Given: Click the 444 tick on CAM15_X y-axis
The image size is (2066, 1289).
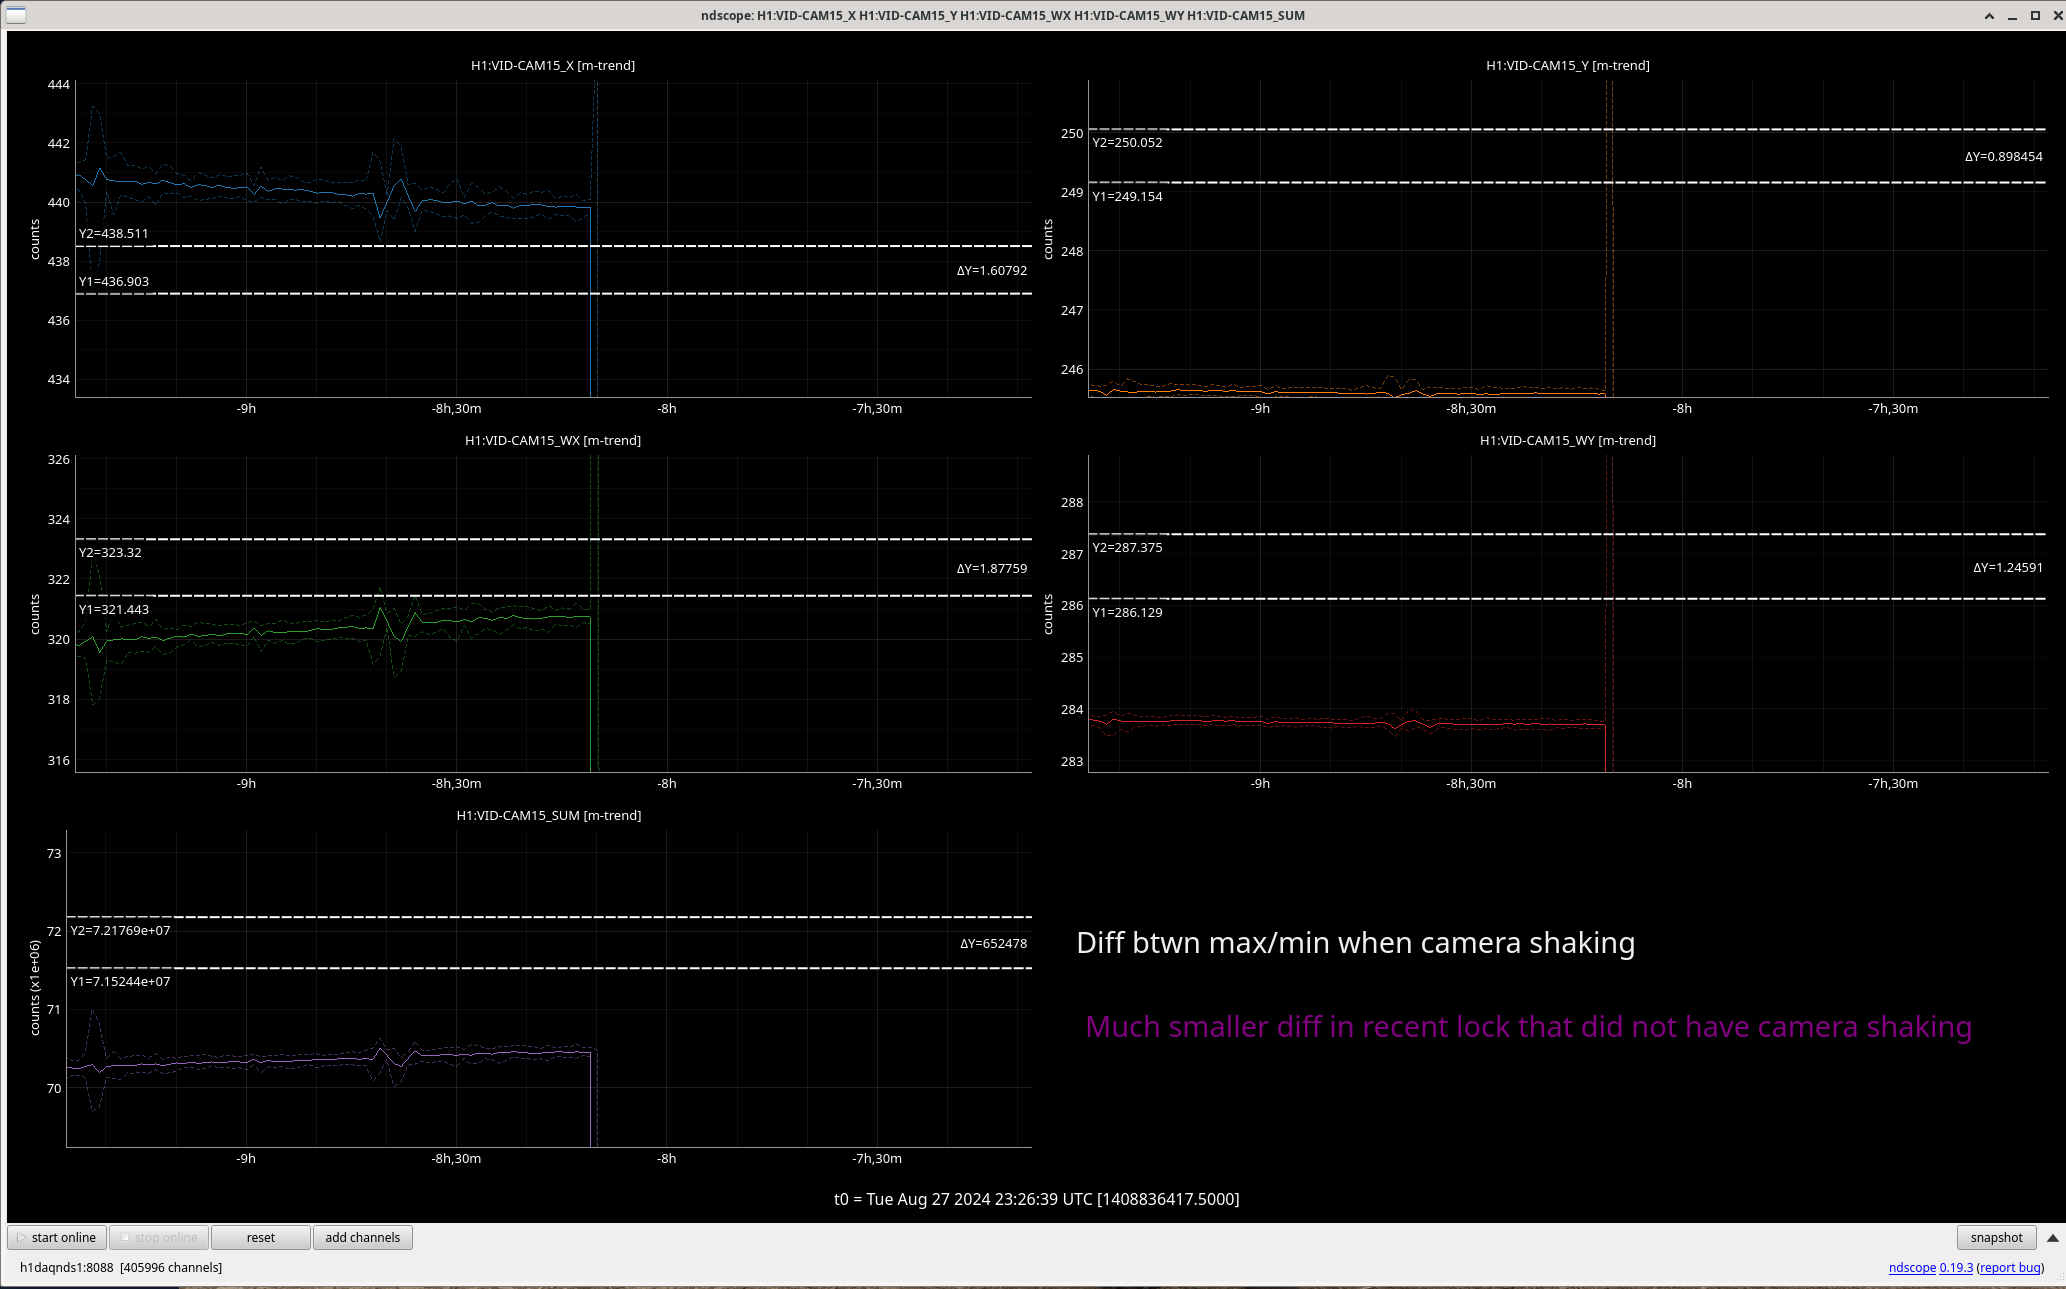Looking at the screenshot, I should 59,84.
